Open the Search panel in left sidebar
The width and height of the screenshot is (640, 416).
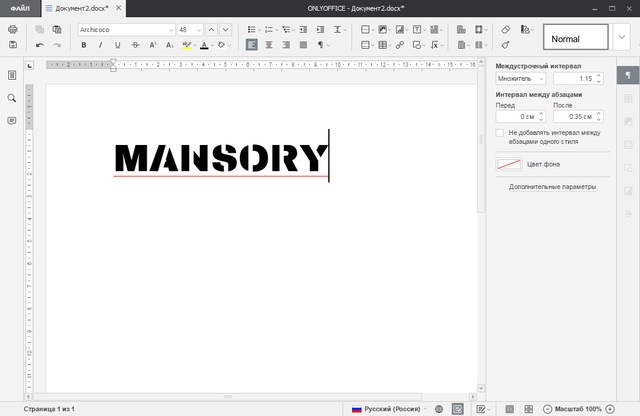pyautogui.click(x=12, y=99)
